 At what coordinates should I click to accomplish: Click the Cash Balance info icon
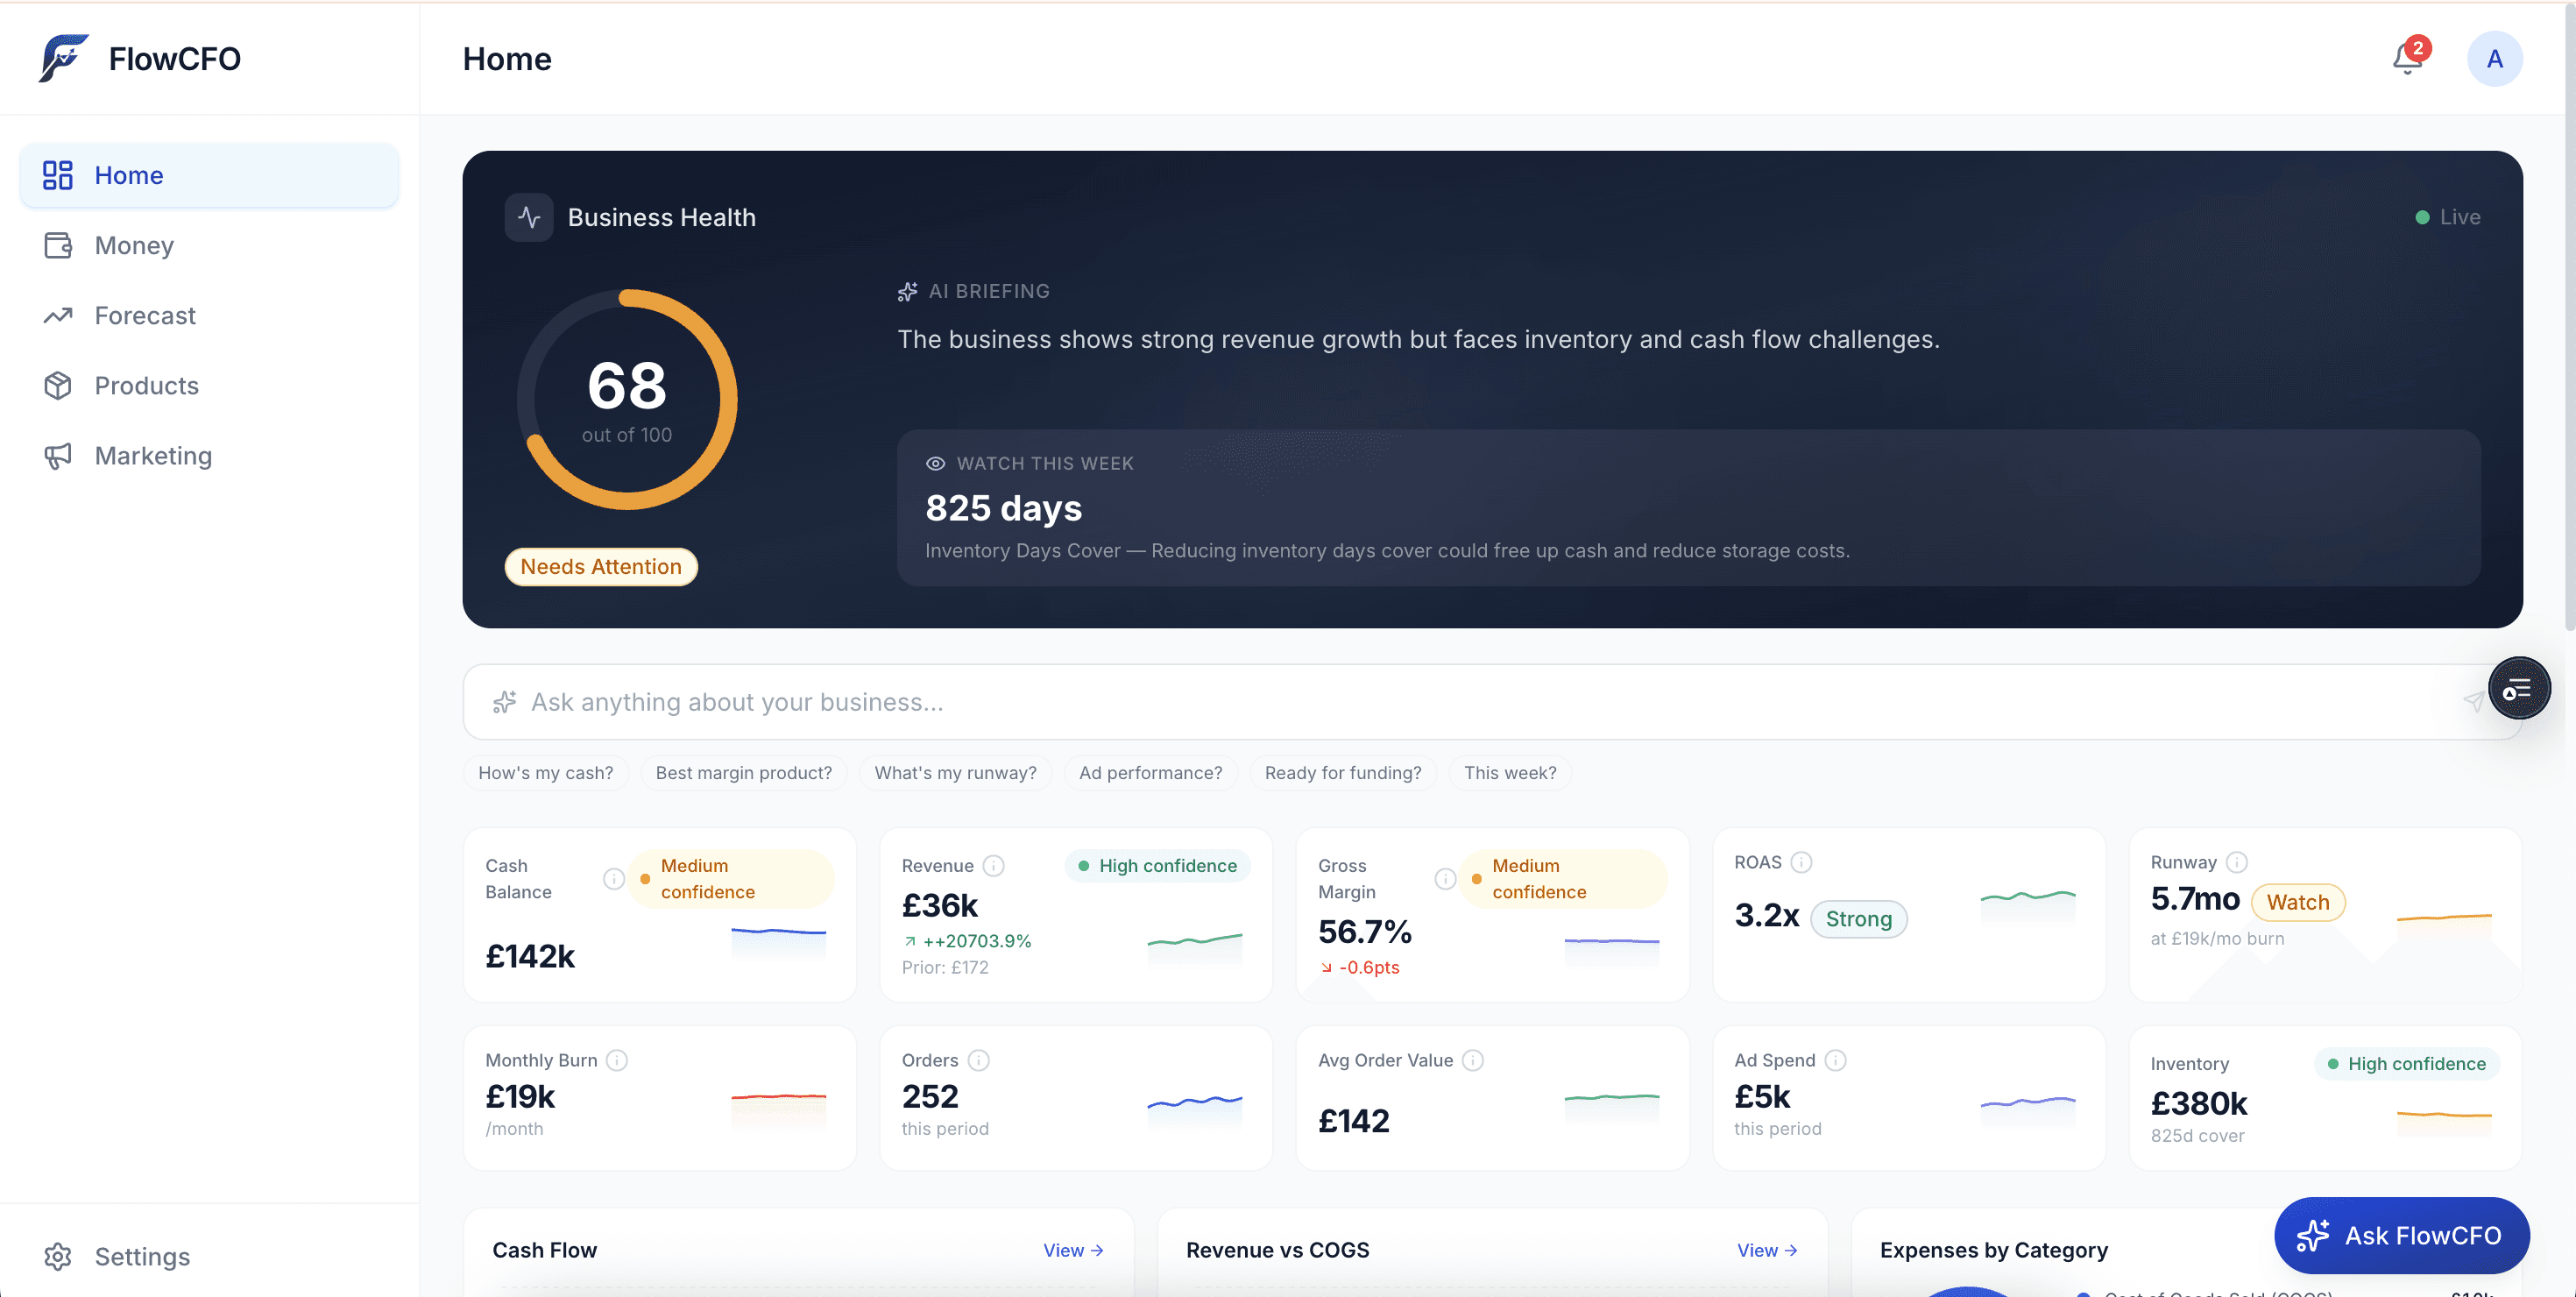pos(613,878)
